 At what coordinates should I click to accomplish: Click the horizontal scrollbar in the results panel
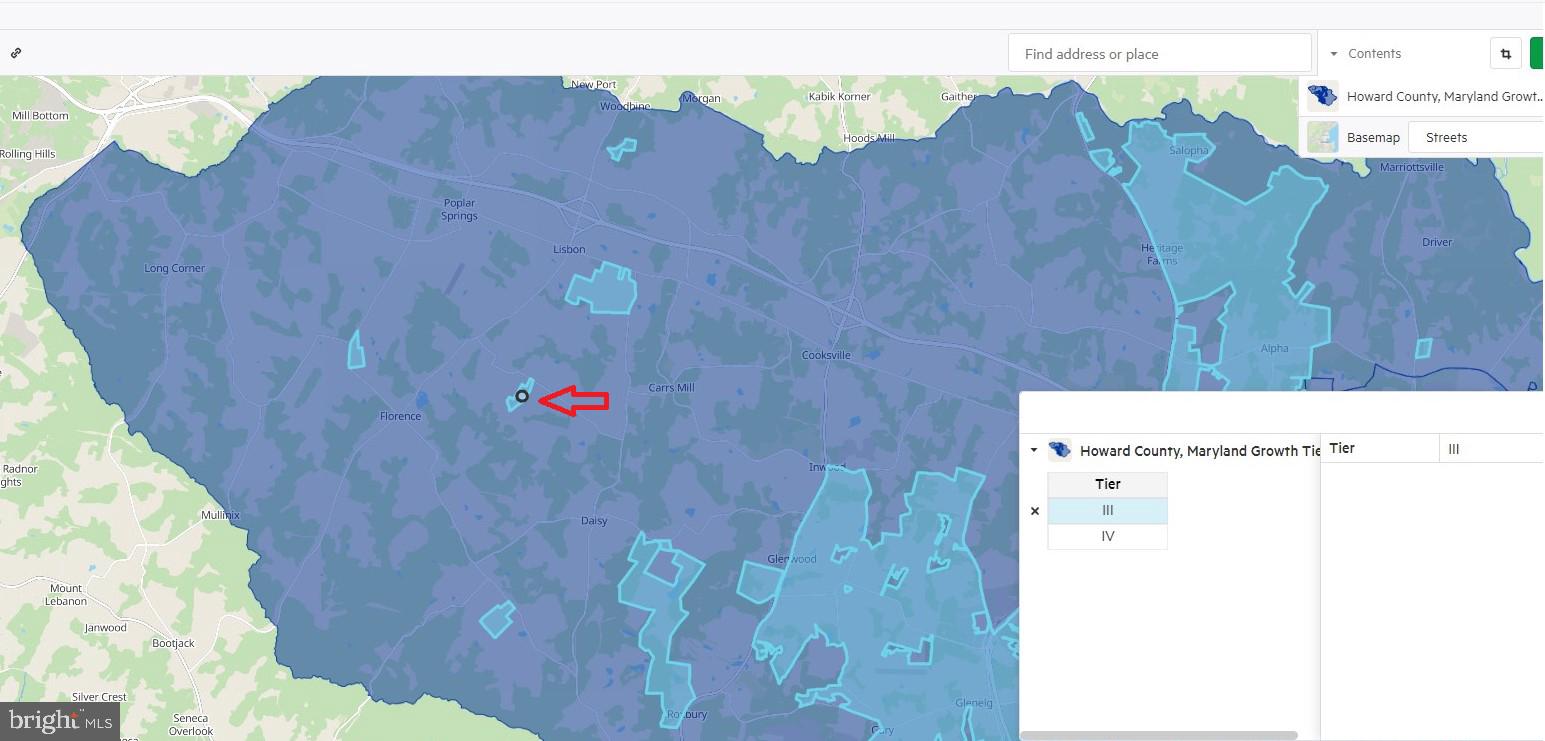point(1158,735)
